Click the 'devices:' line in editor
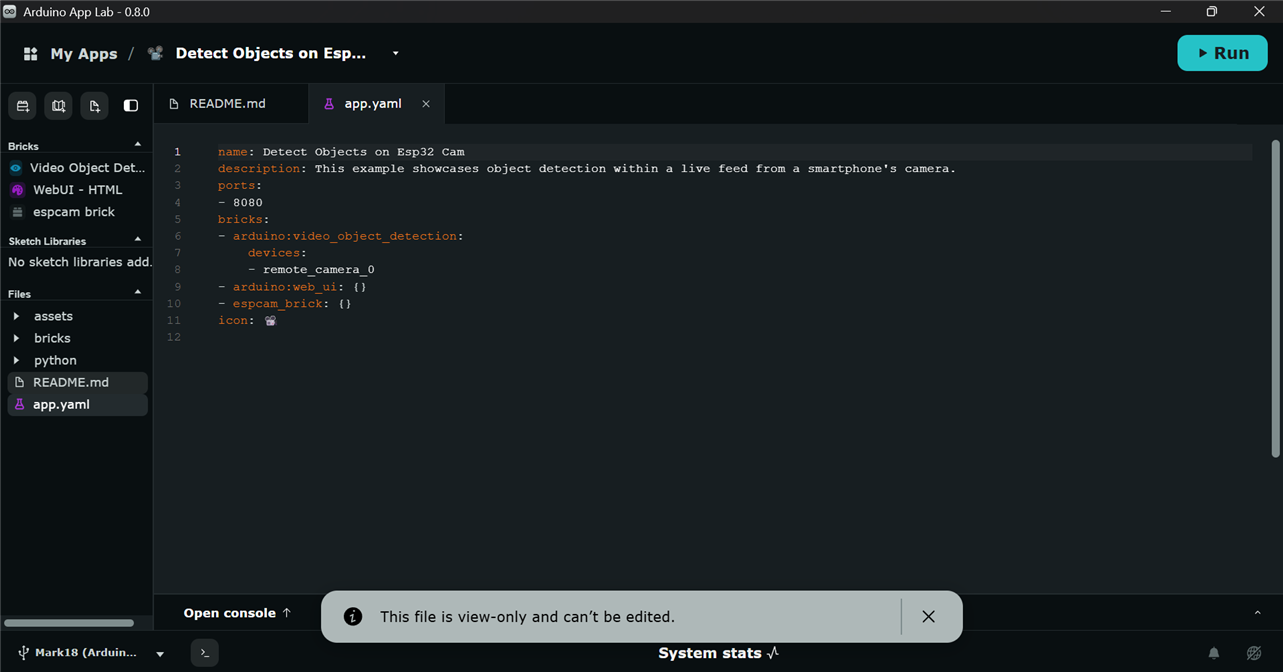The height and width of the screenshot is (672, 1283). [x=278, y=253]
